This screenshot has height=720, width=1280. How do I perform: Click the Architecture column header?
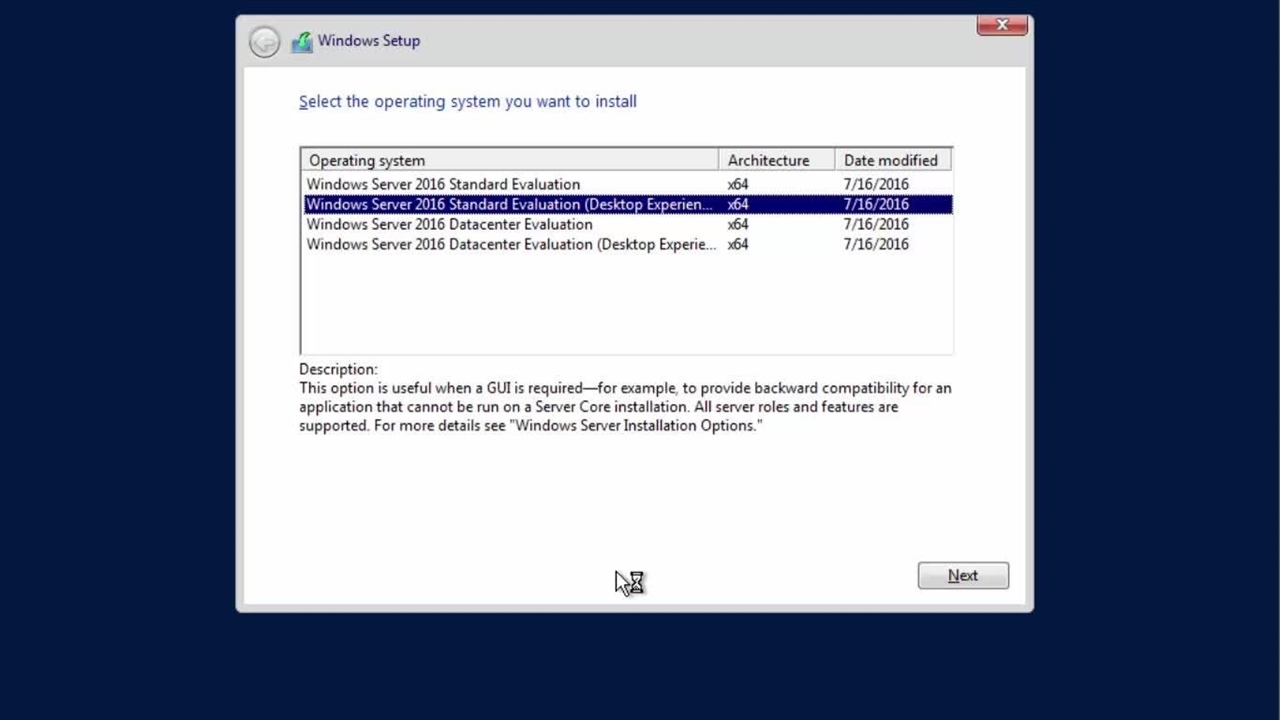776,160
